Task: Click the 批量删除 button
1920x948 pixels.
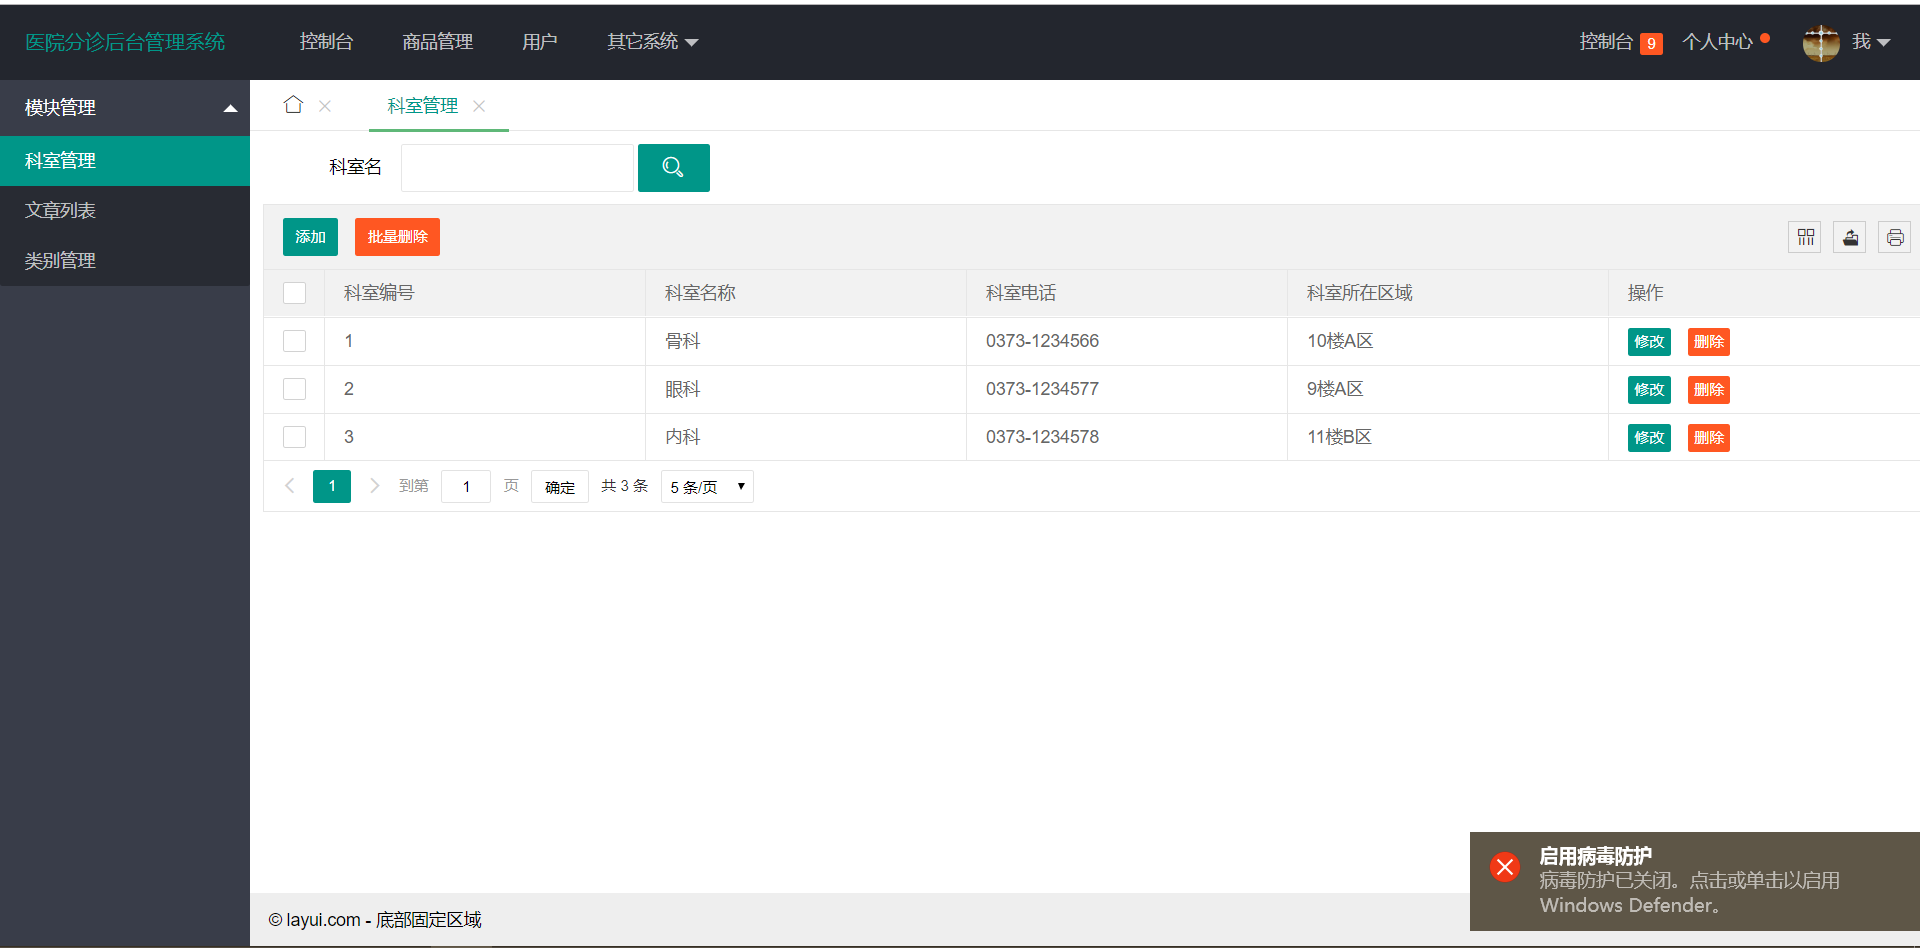Action: pyautogui.click(x=397, y=237)
